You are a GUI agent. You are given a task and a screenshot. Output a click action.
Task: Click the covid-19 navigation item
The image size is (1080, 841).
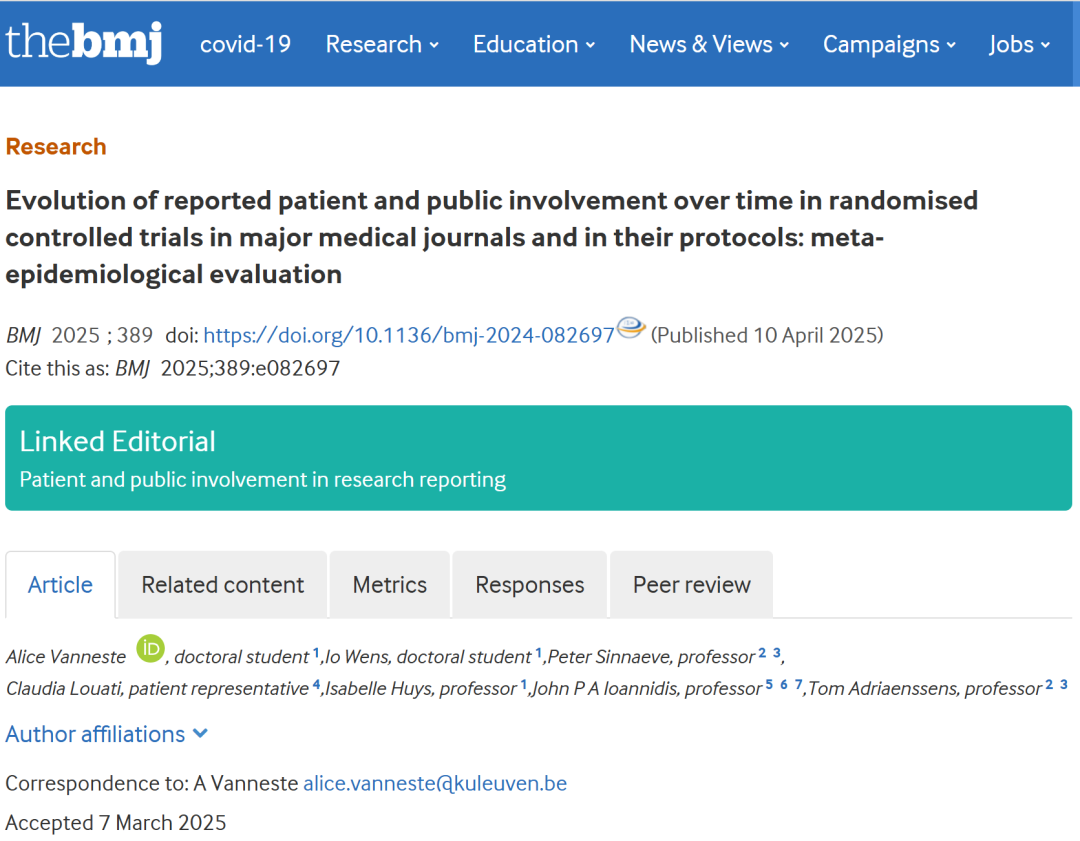coord(245,44)
